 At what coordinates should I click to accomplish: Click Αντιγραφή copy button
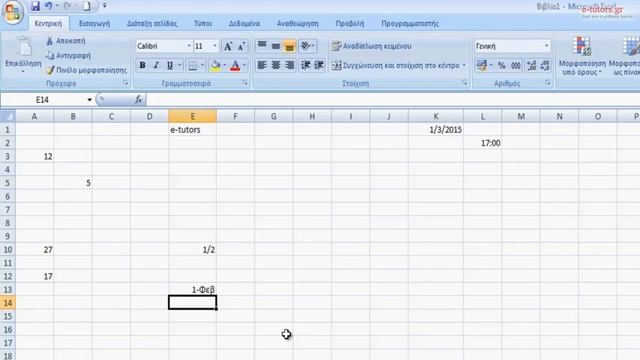coord(68,56)
